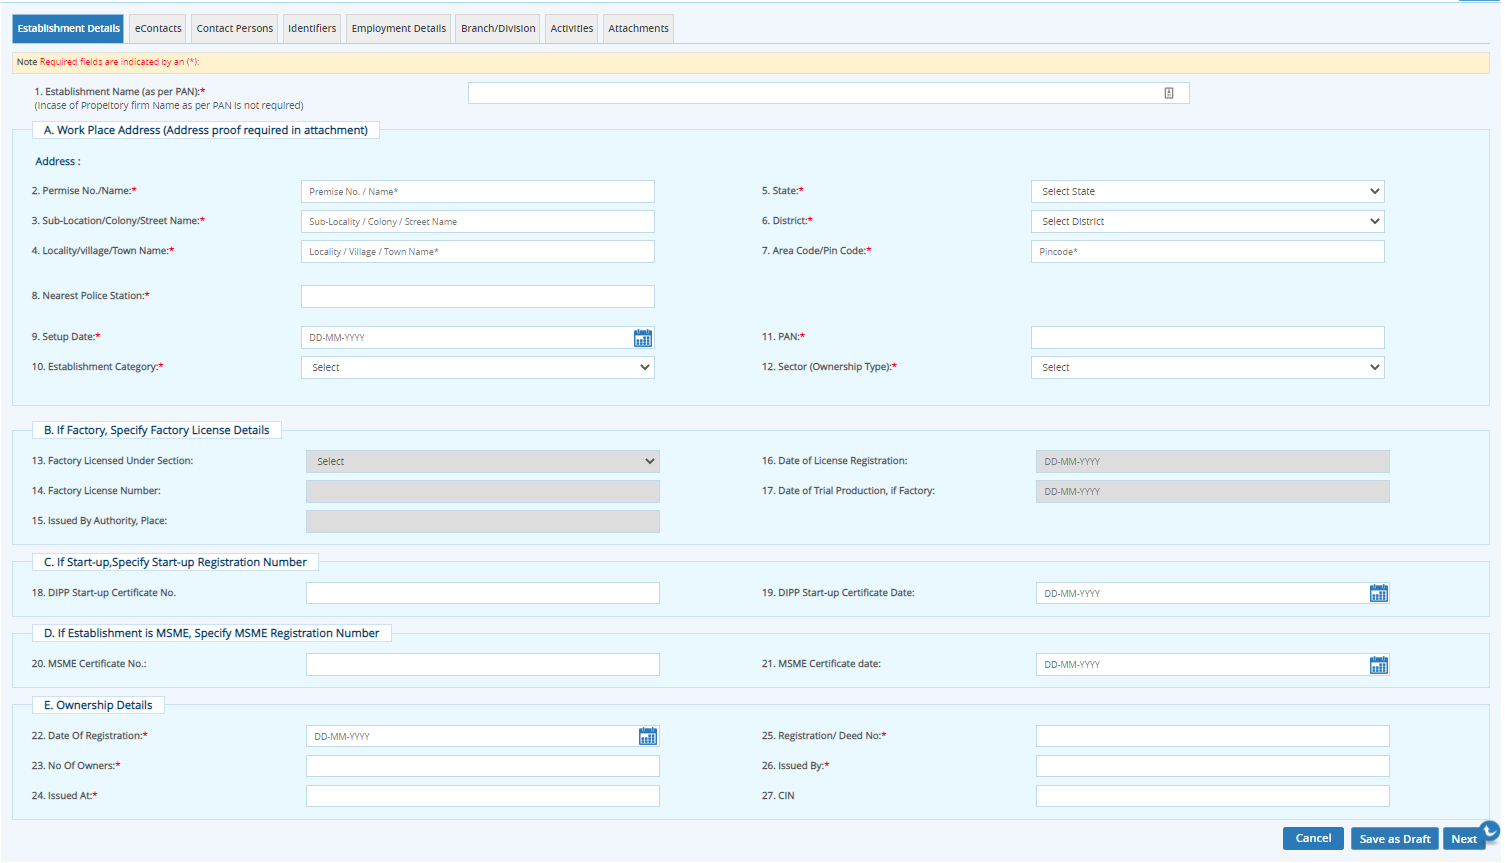Click the Next button

coord(1463,839)
